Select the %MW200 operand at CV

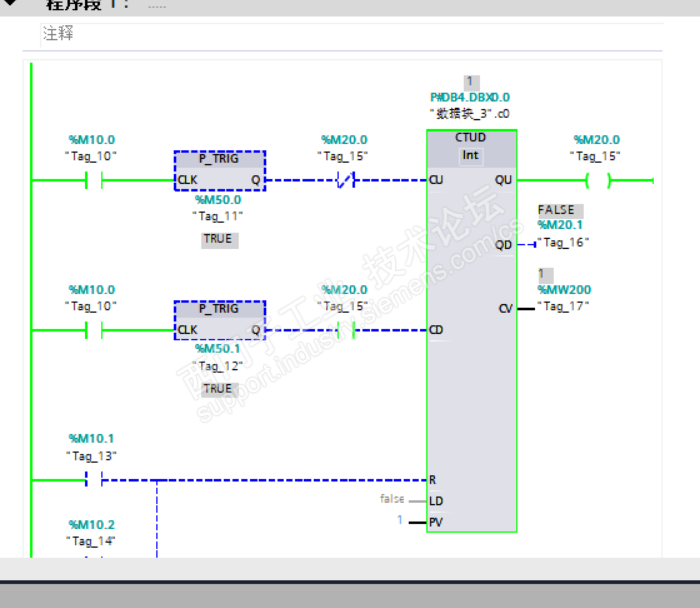pyautogui.click(x=564, y=290)
